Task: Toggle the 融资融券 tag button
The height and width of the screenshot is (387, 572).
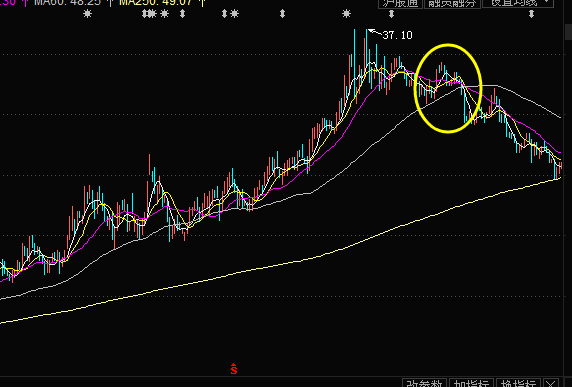Action: [452, 3]
